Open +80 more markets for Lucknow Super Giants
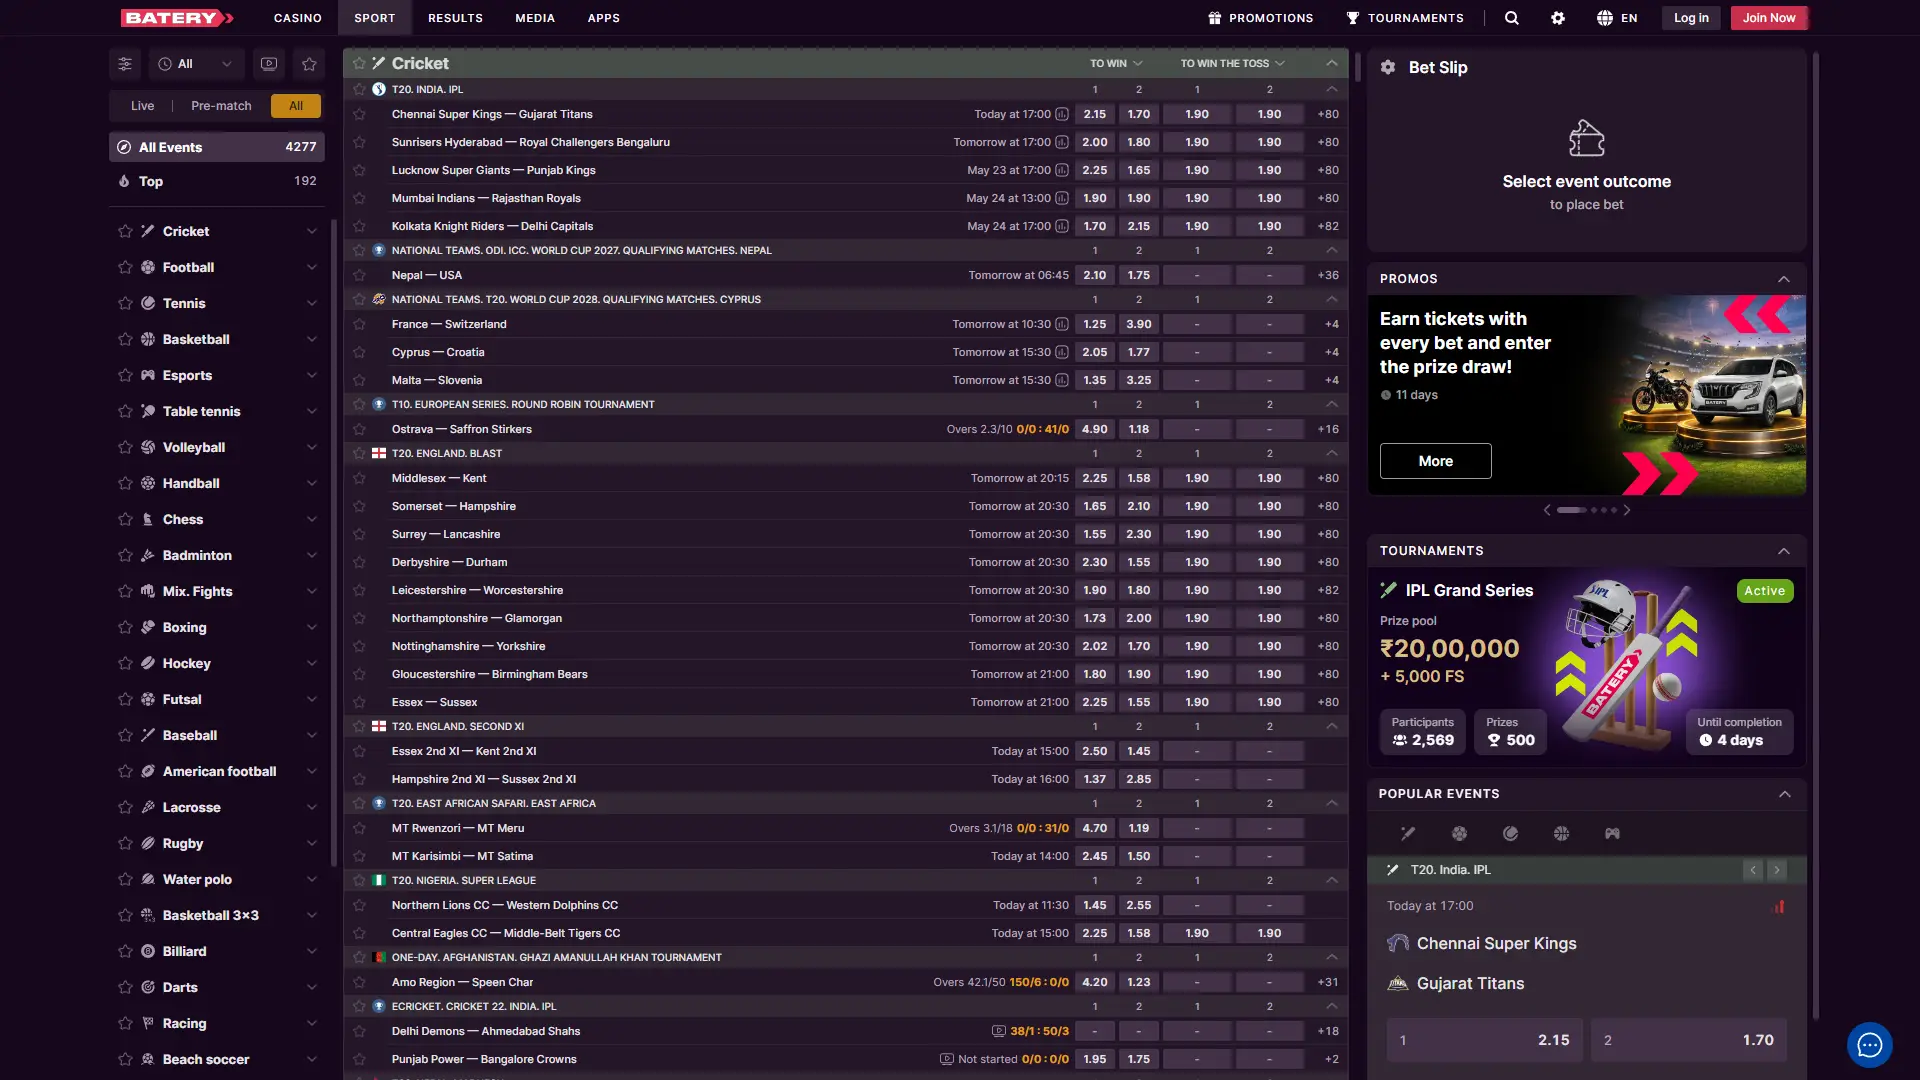The height and width of the screenshot is (1080, 1920). click(x=1328, y=170)
